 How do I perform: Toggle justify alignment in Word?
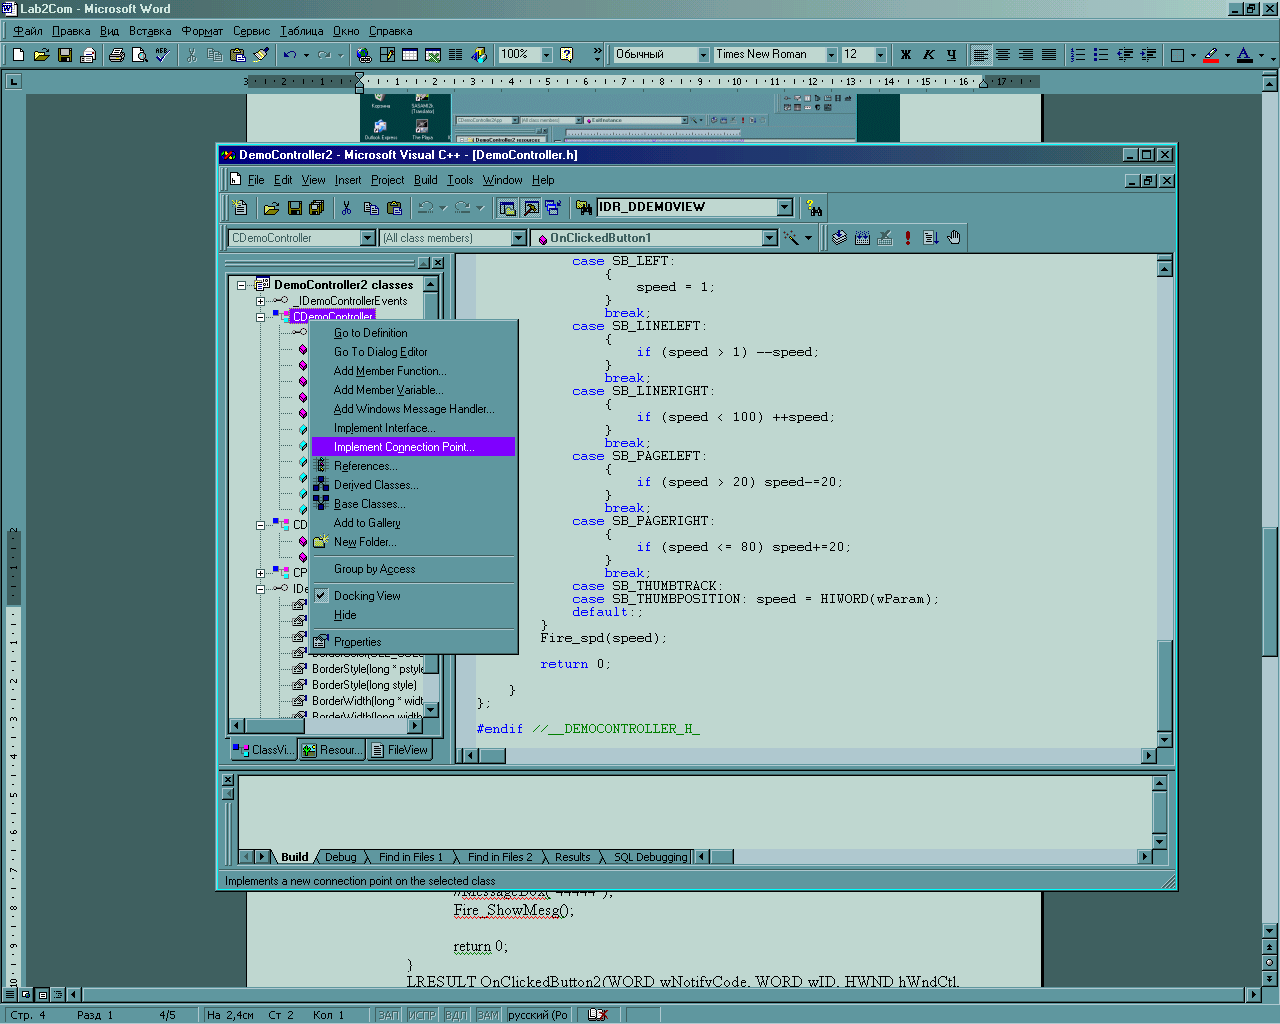coord(1049,55)
